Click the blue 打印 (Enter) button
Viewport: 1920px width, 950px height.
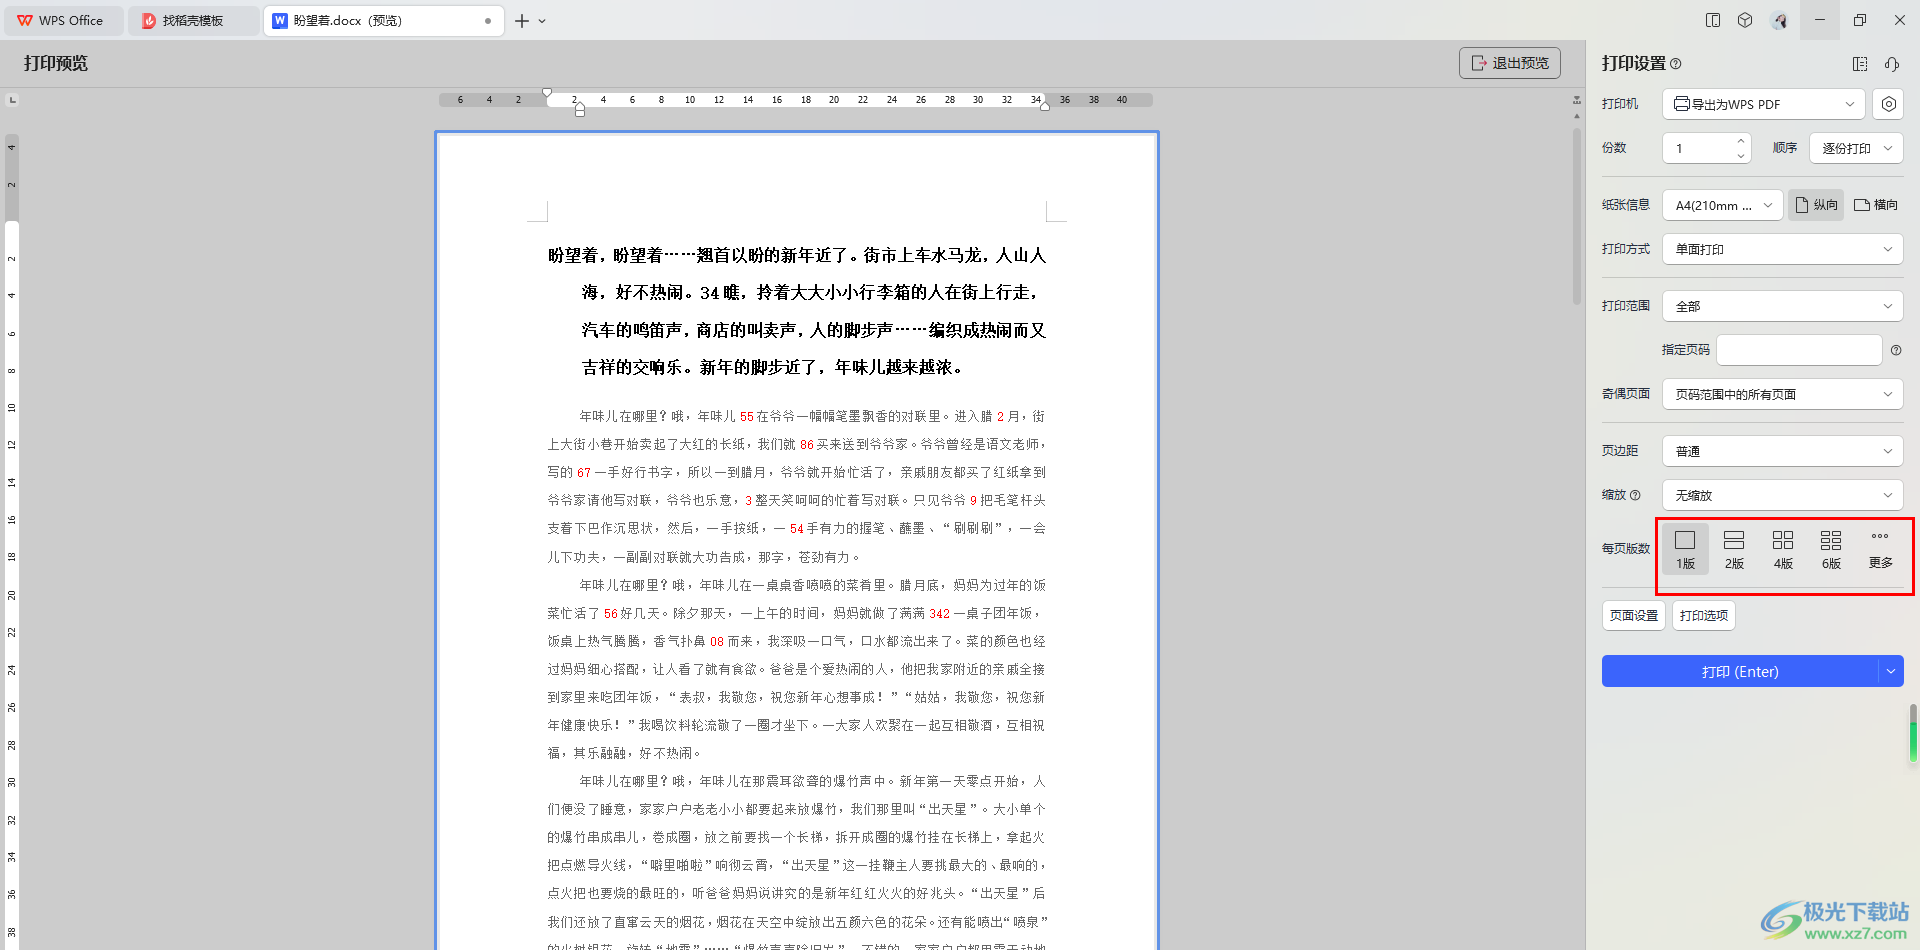(x=1739, y=672)
